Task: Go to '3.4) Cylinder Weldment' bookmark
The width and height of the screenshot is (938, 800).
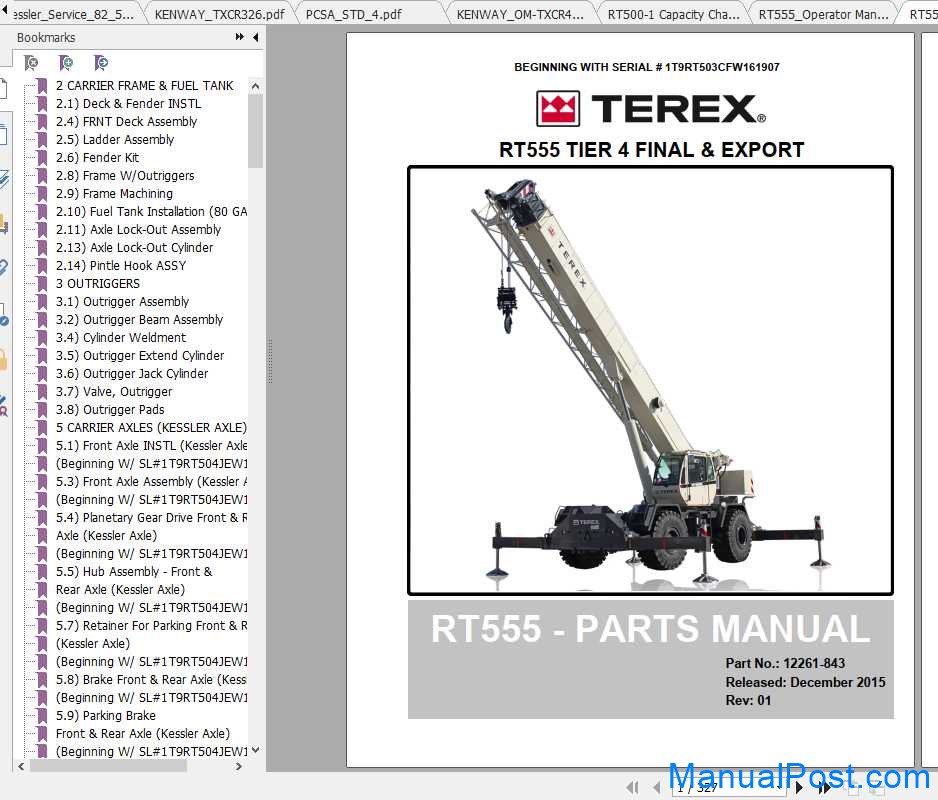Action: (x=121, y=337)
